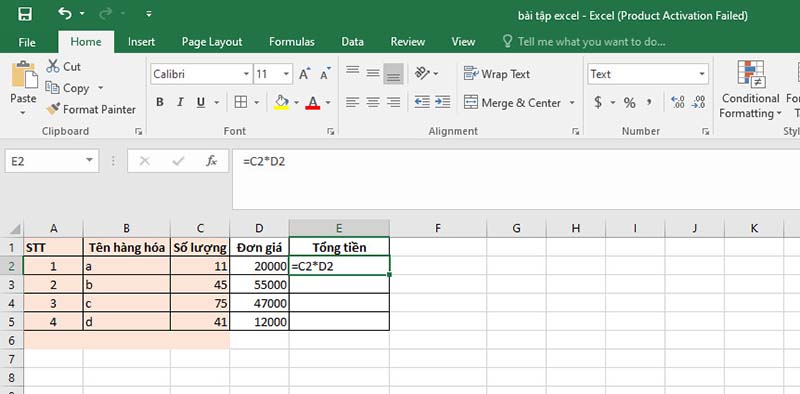This screenshot has height=394, width=800.
Task: Click the Copy button
Action: pyautogui.click(x=68, y=88)
